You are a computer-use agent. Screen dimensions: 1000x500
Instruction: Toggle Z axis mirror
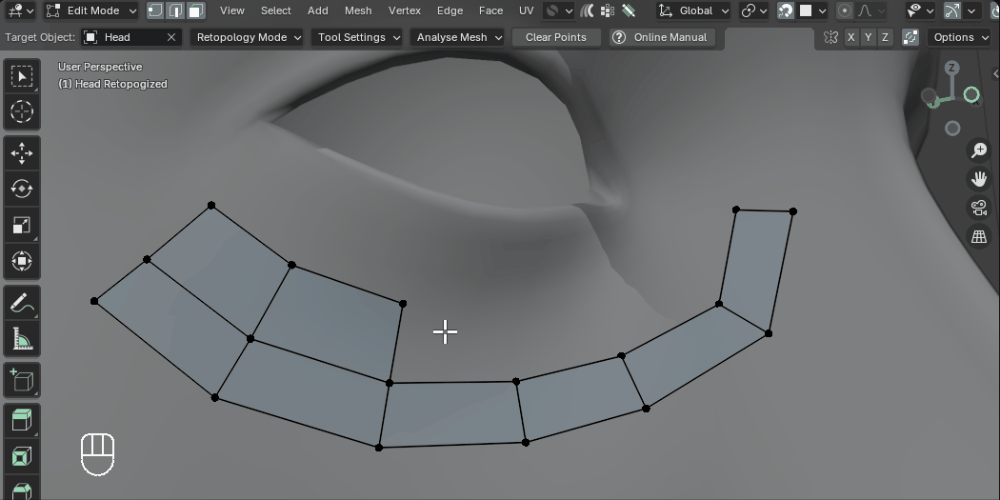(885, 37)
